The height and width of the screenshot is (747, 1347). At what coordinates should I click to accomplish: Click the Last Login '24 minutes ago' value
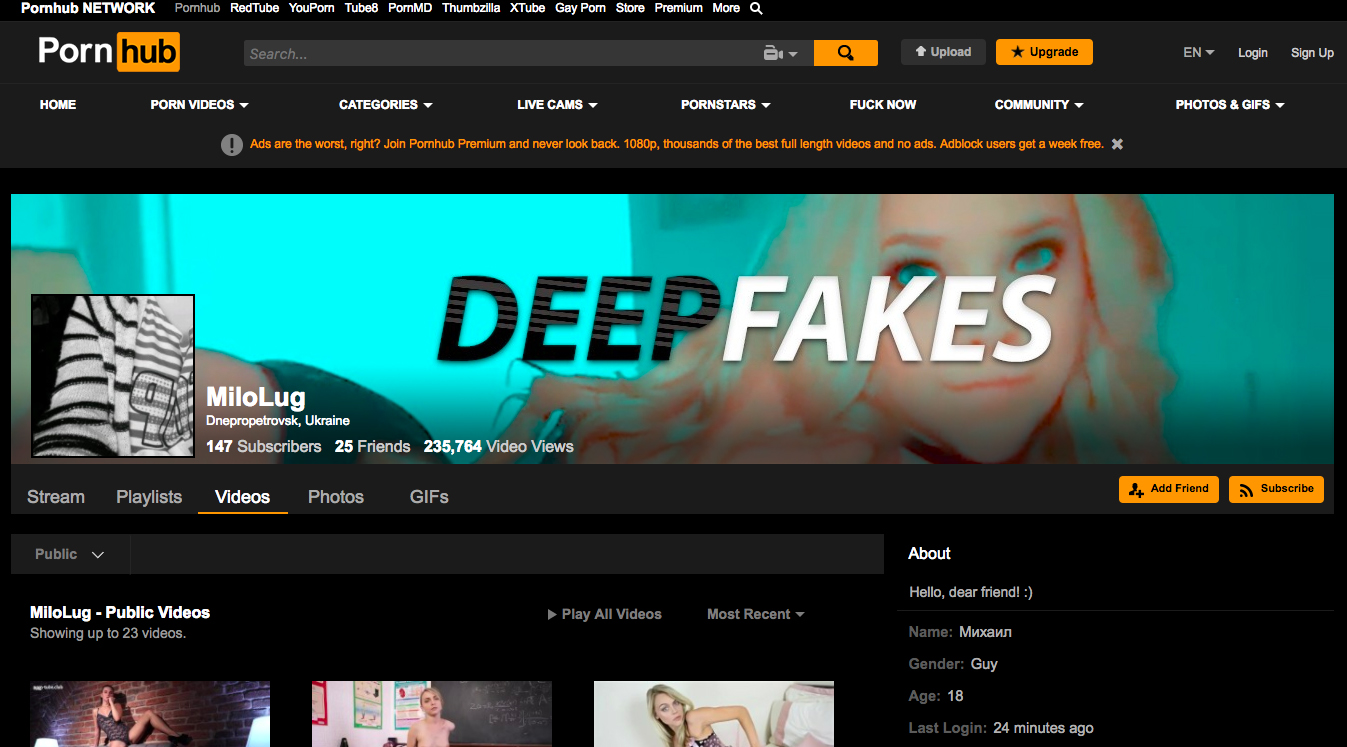pyautogui.click(x=1044, y=728)
